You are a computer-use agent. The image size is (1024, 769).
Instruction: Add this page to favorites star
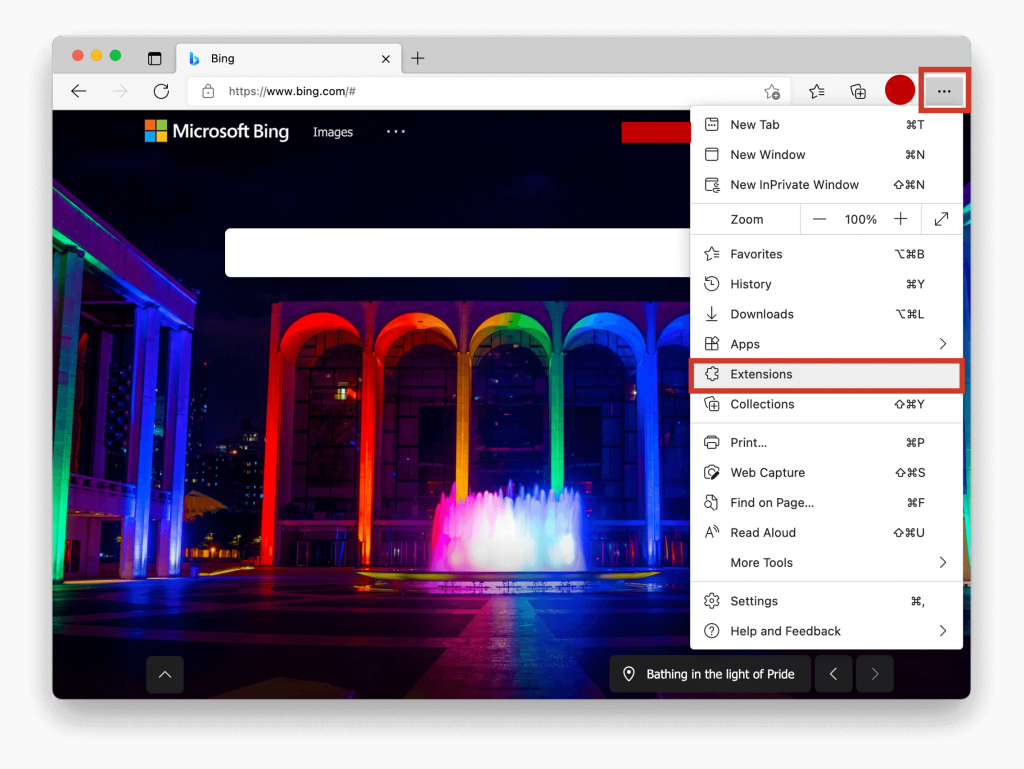click(x=771, y=92)
